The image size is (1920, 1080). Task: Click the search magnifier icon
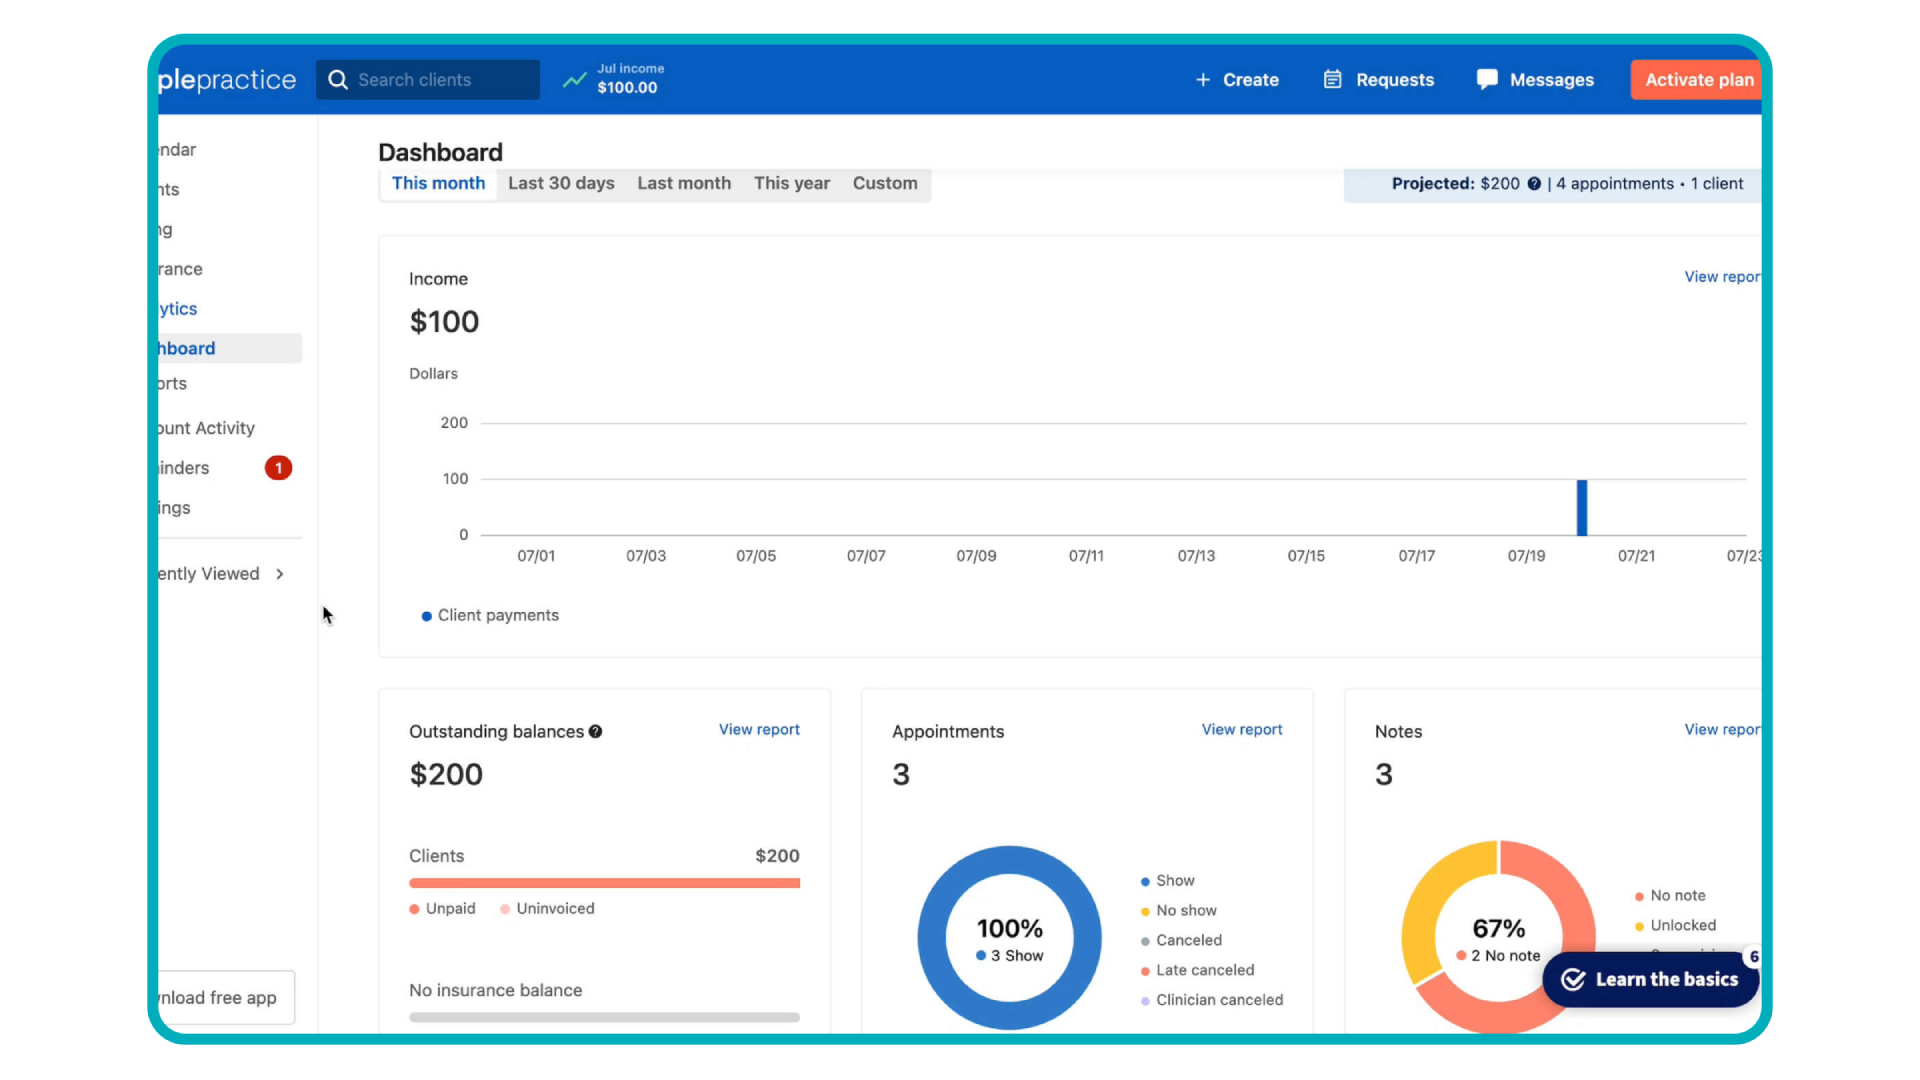coord(338,80)
